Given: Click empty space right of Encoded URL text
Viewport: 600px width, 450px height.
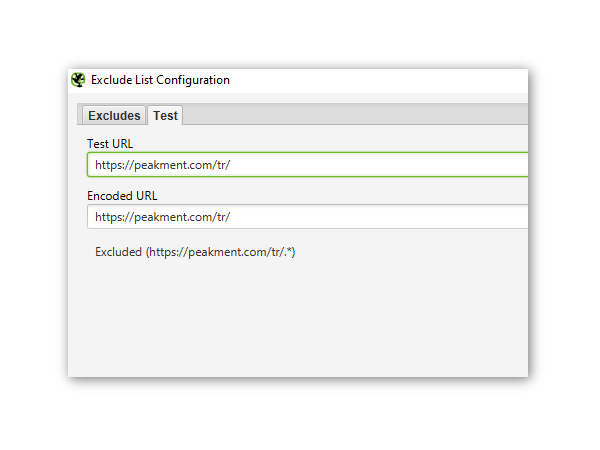Looking at the screenshot, I should click(400, 217).
